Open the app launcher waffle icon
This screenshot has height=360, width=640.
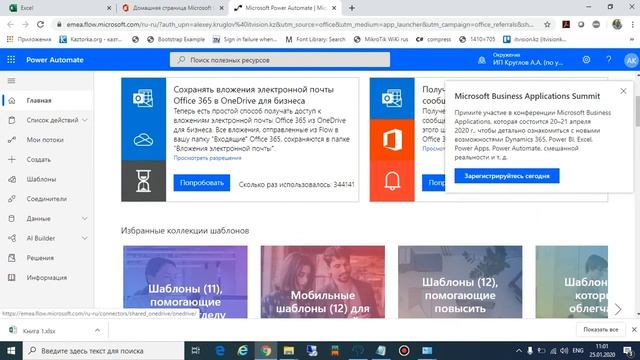pyautogui.click(x=11, y=60)
